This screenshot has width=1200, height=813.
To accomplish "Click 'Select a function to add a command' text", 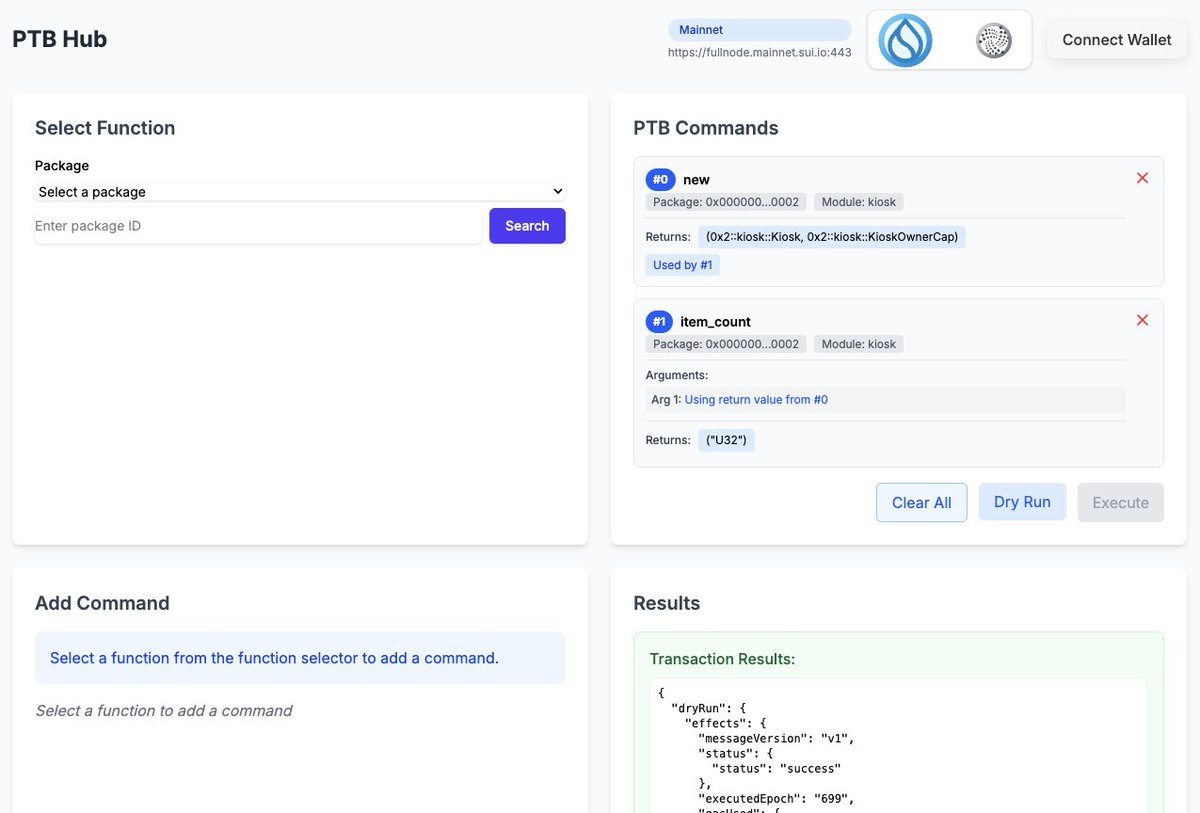I will pyautogui.click(x=164, y=711).
